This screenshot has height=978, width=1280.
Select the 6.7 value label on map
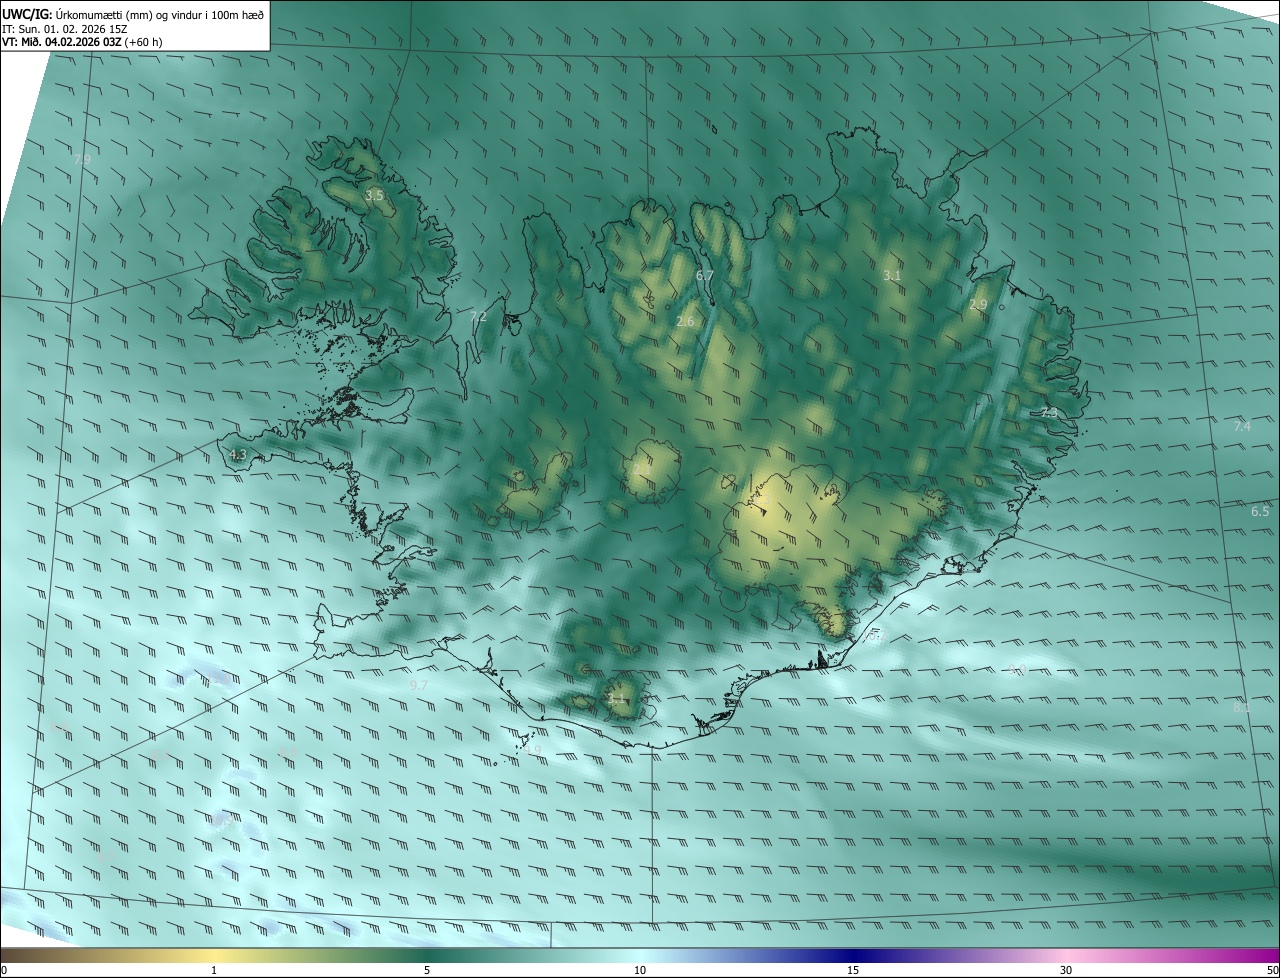coord(704,275)
